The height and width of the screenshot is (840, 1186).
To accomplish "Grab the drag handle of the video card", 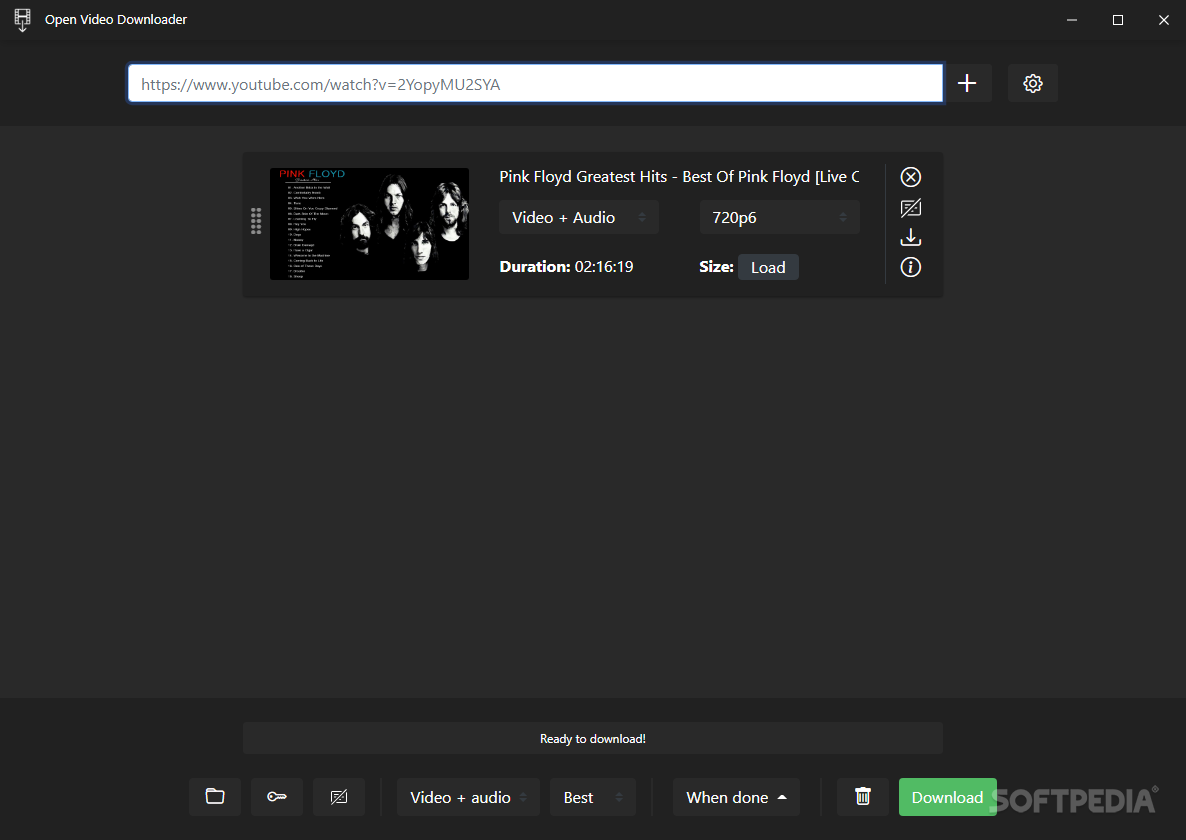I will (256, 222).
